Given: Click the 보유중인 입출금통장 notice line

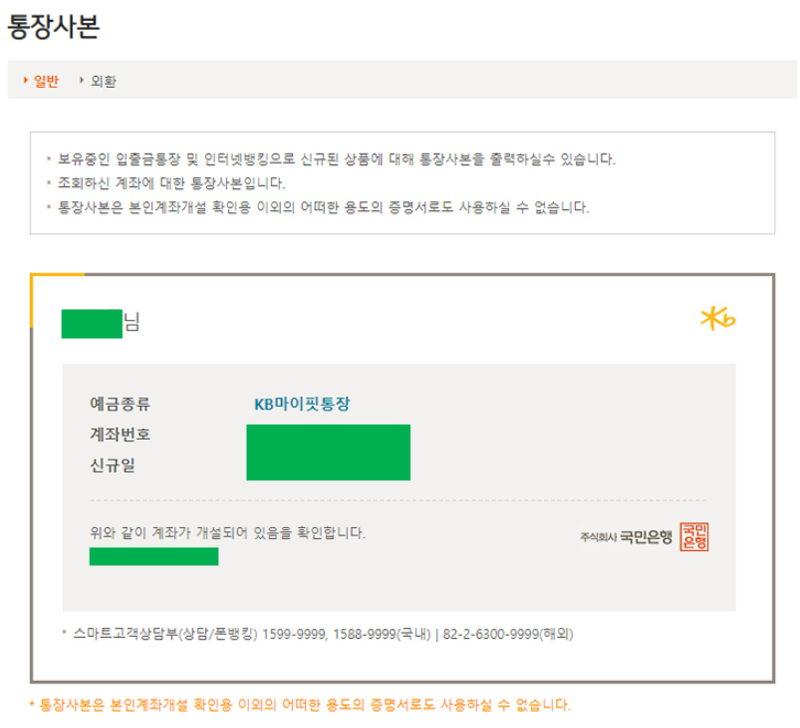Looking at the screenshot, I should tap(336, 159).
